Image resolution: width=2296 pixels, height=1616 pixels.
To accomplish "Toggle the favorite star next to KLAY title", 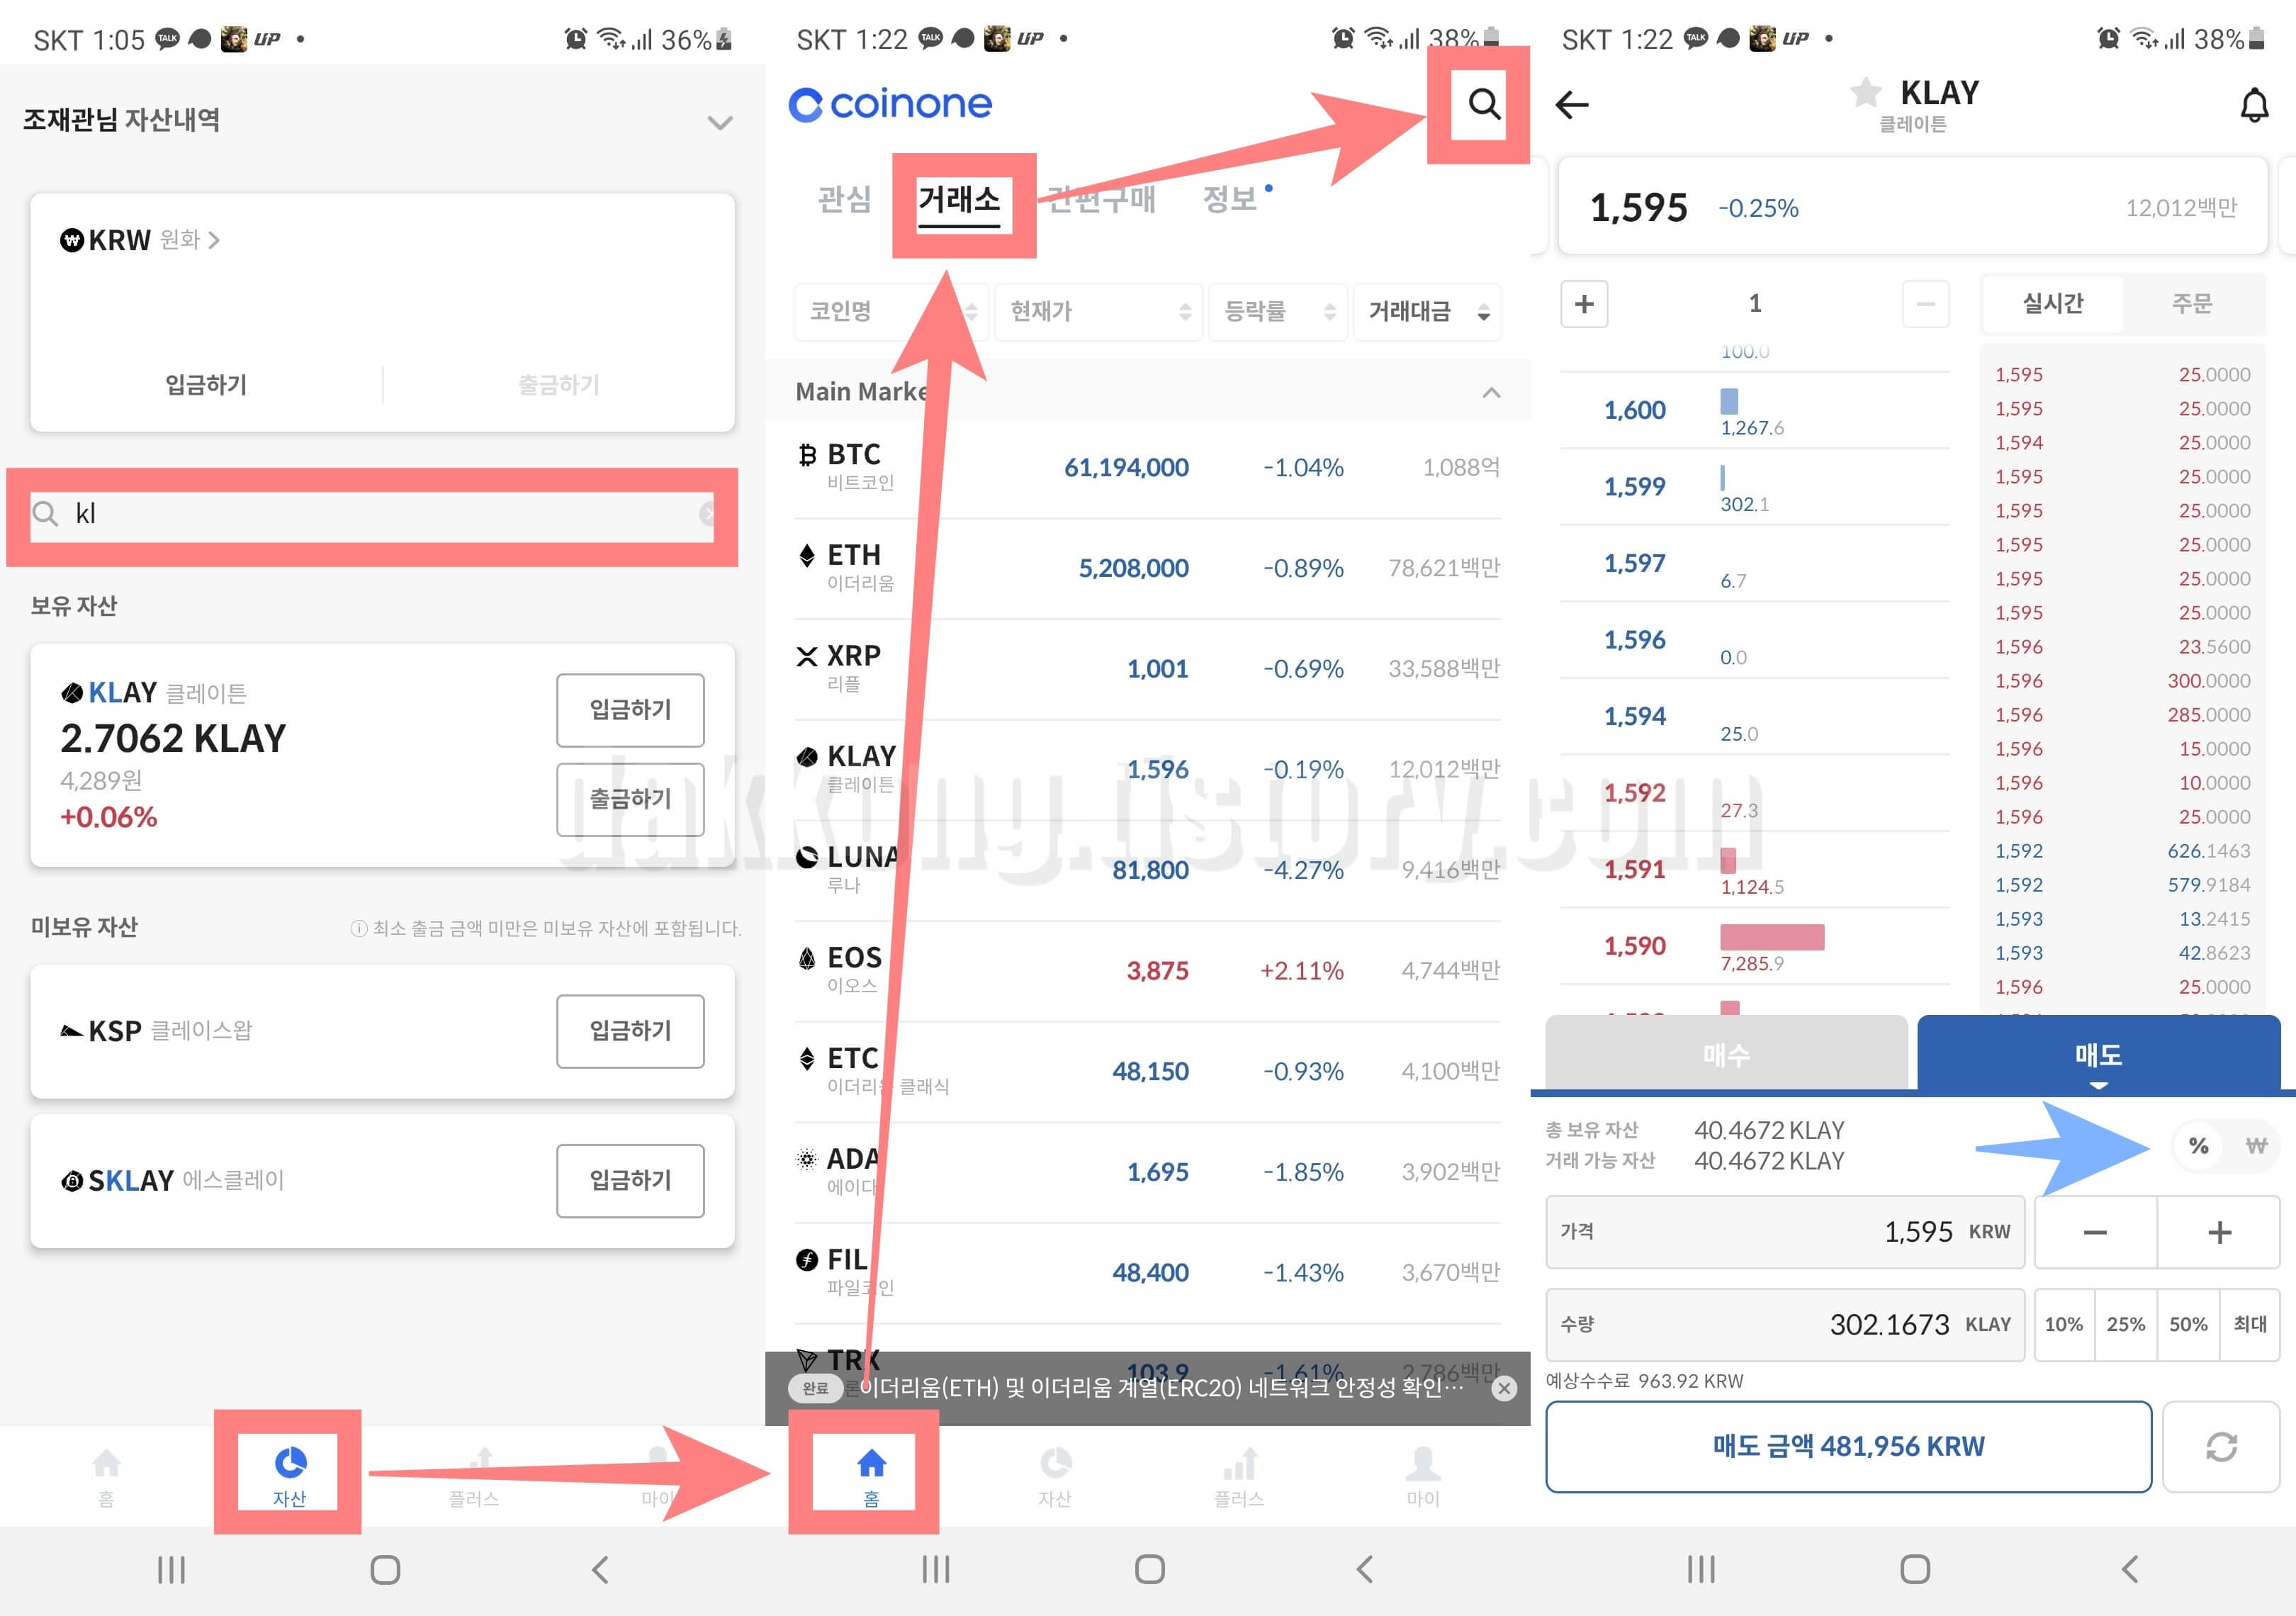I will click(1865, 92).
